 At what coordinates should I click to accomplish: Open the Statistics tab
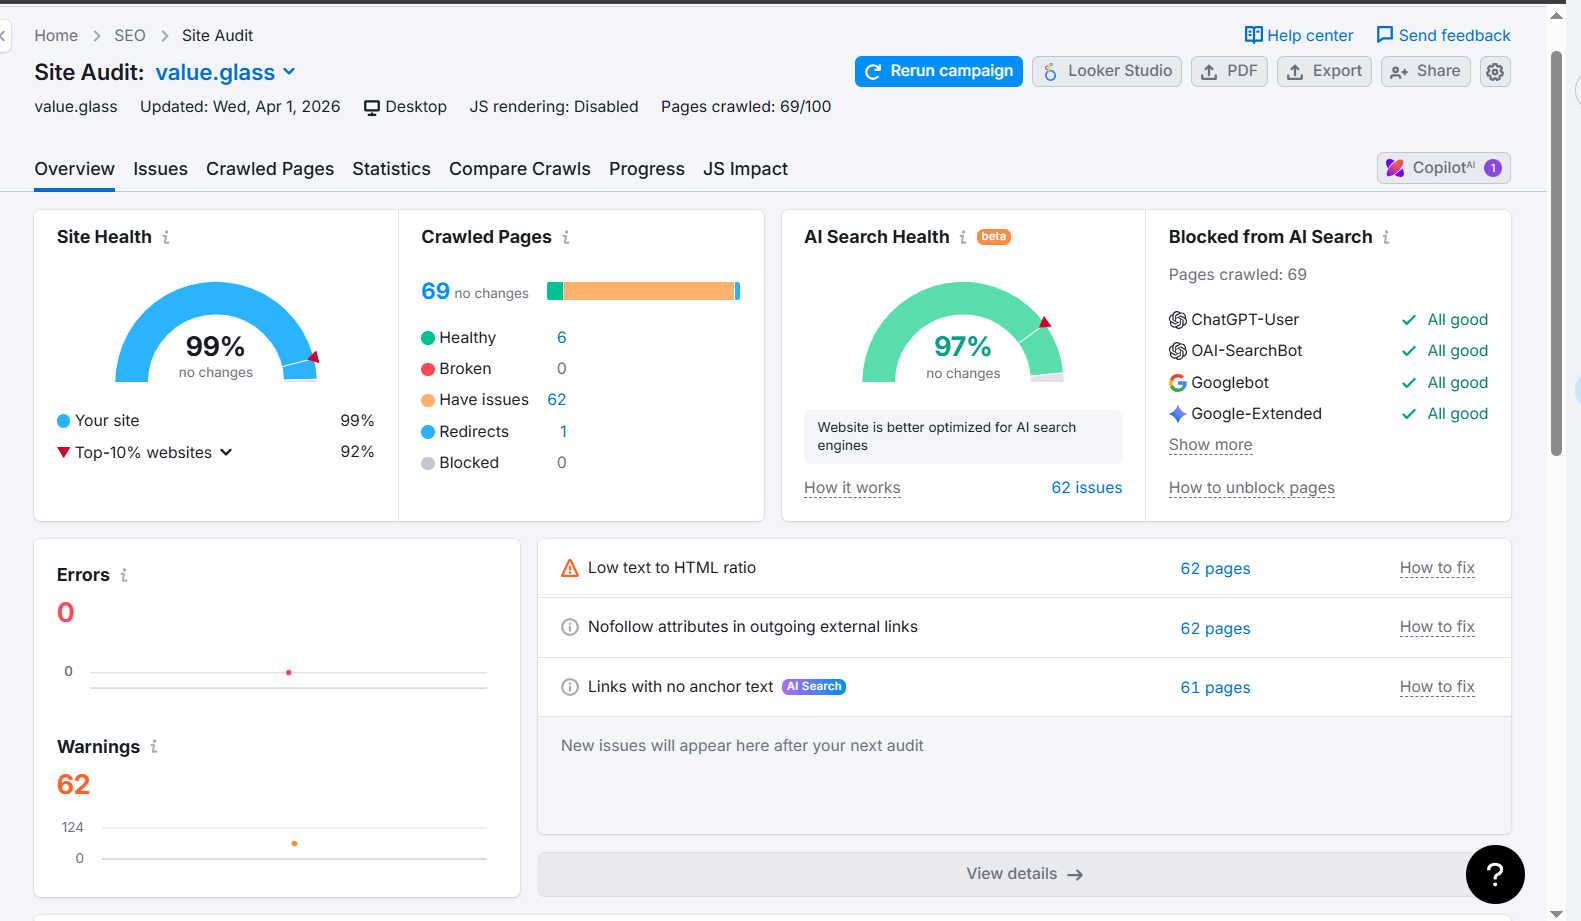(x=391, y=169)
